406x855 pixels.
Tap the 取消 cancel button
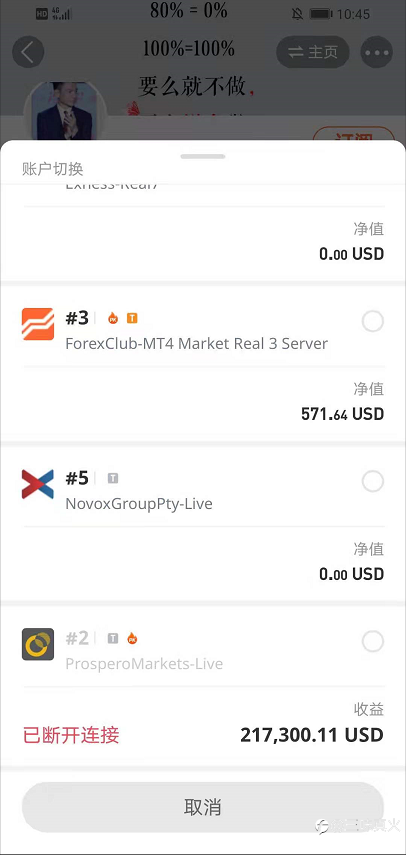pyautogui.click(x=203, y=807)
